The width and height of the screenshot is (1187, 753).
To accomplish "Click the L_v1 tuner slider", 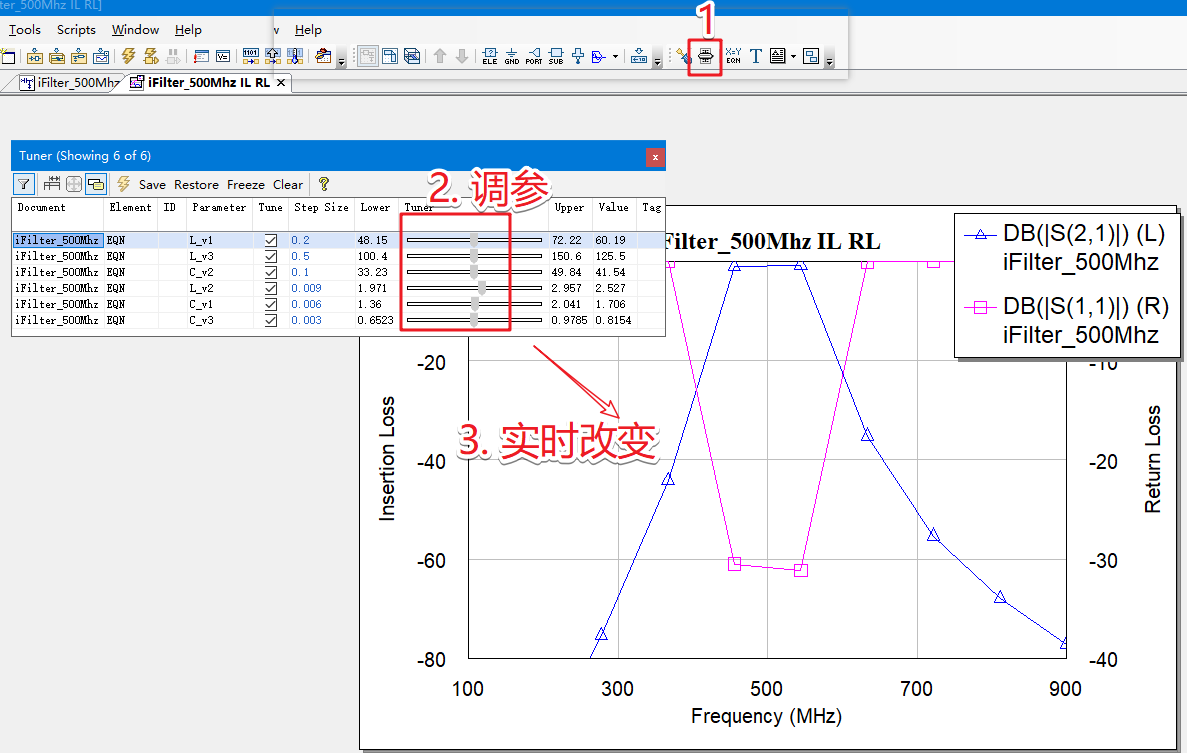I will pos(474,240).
